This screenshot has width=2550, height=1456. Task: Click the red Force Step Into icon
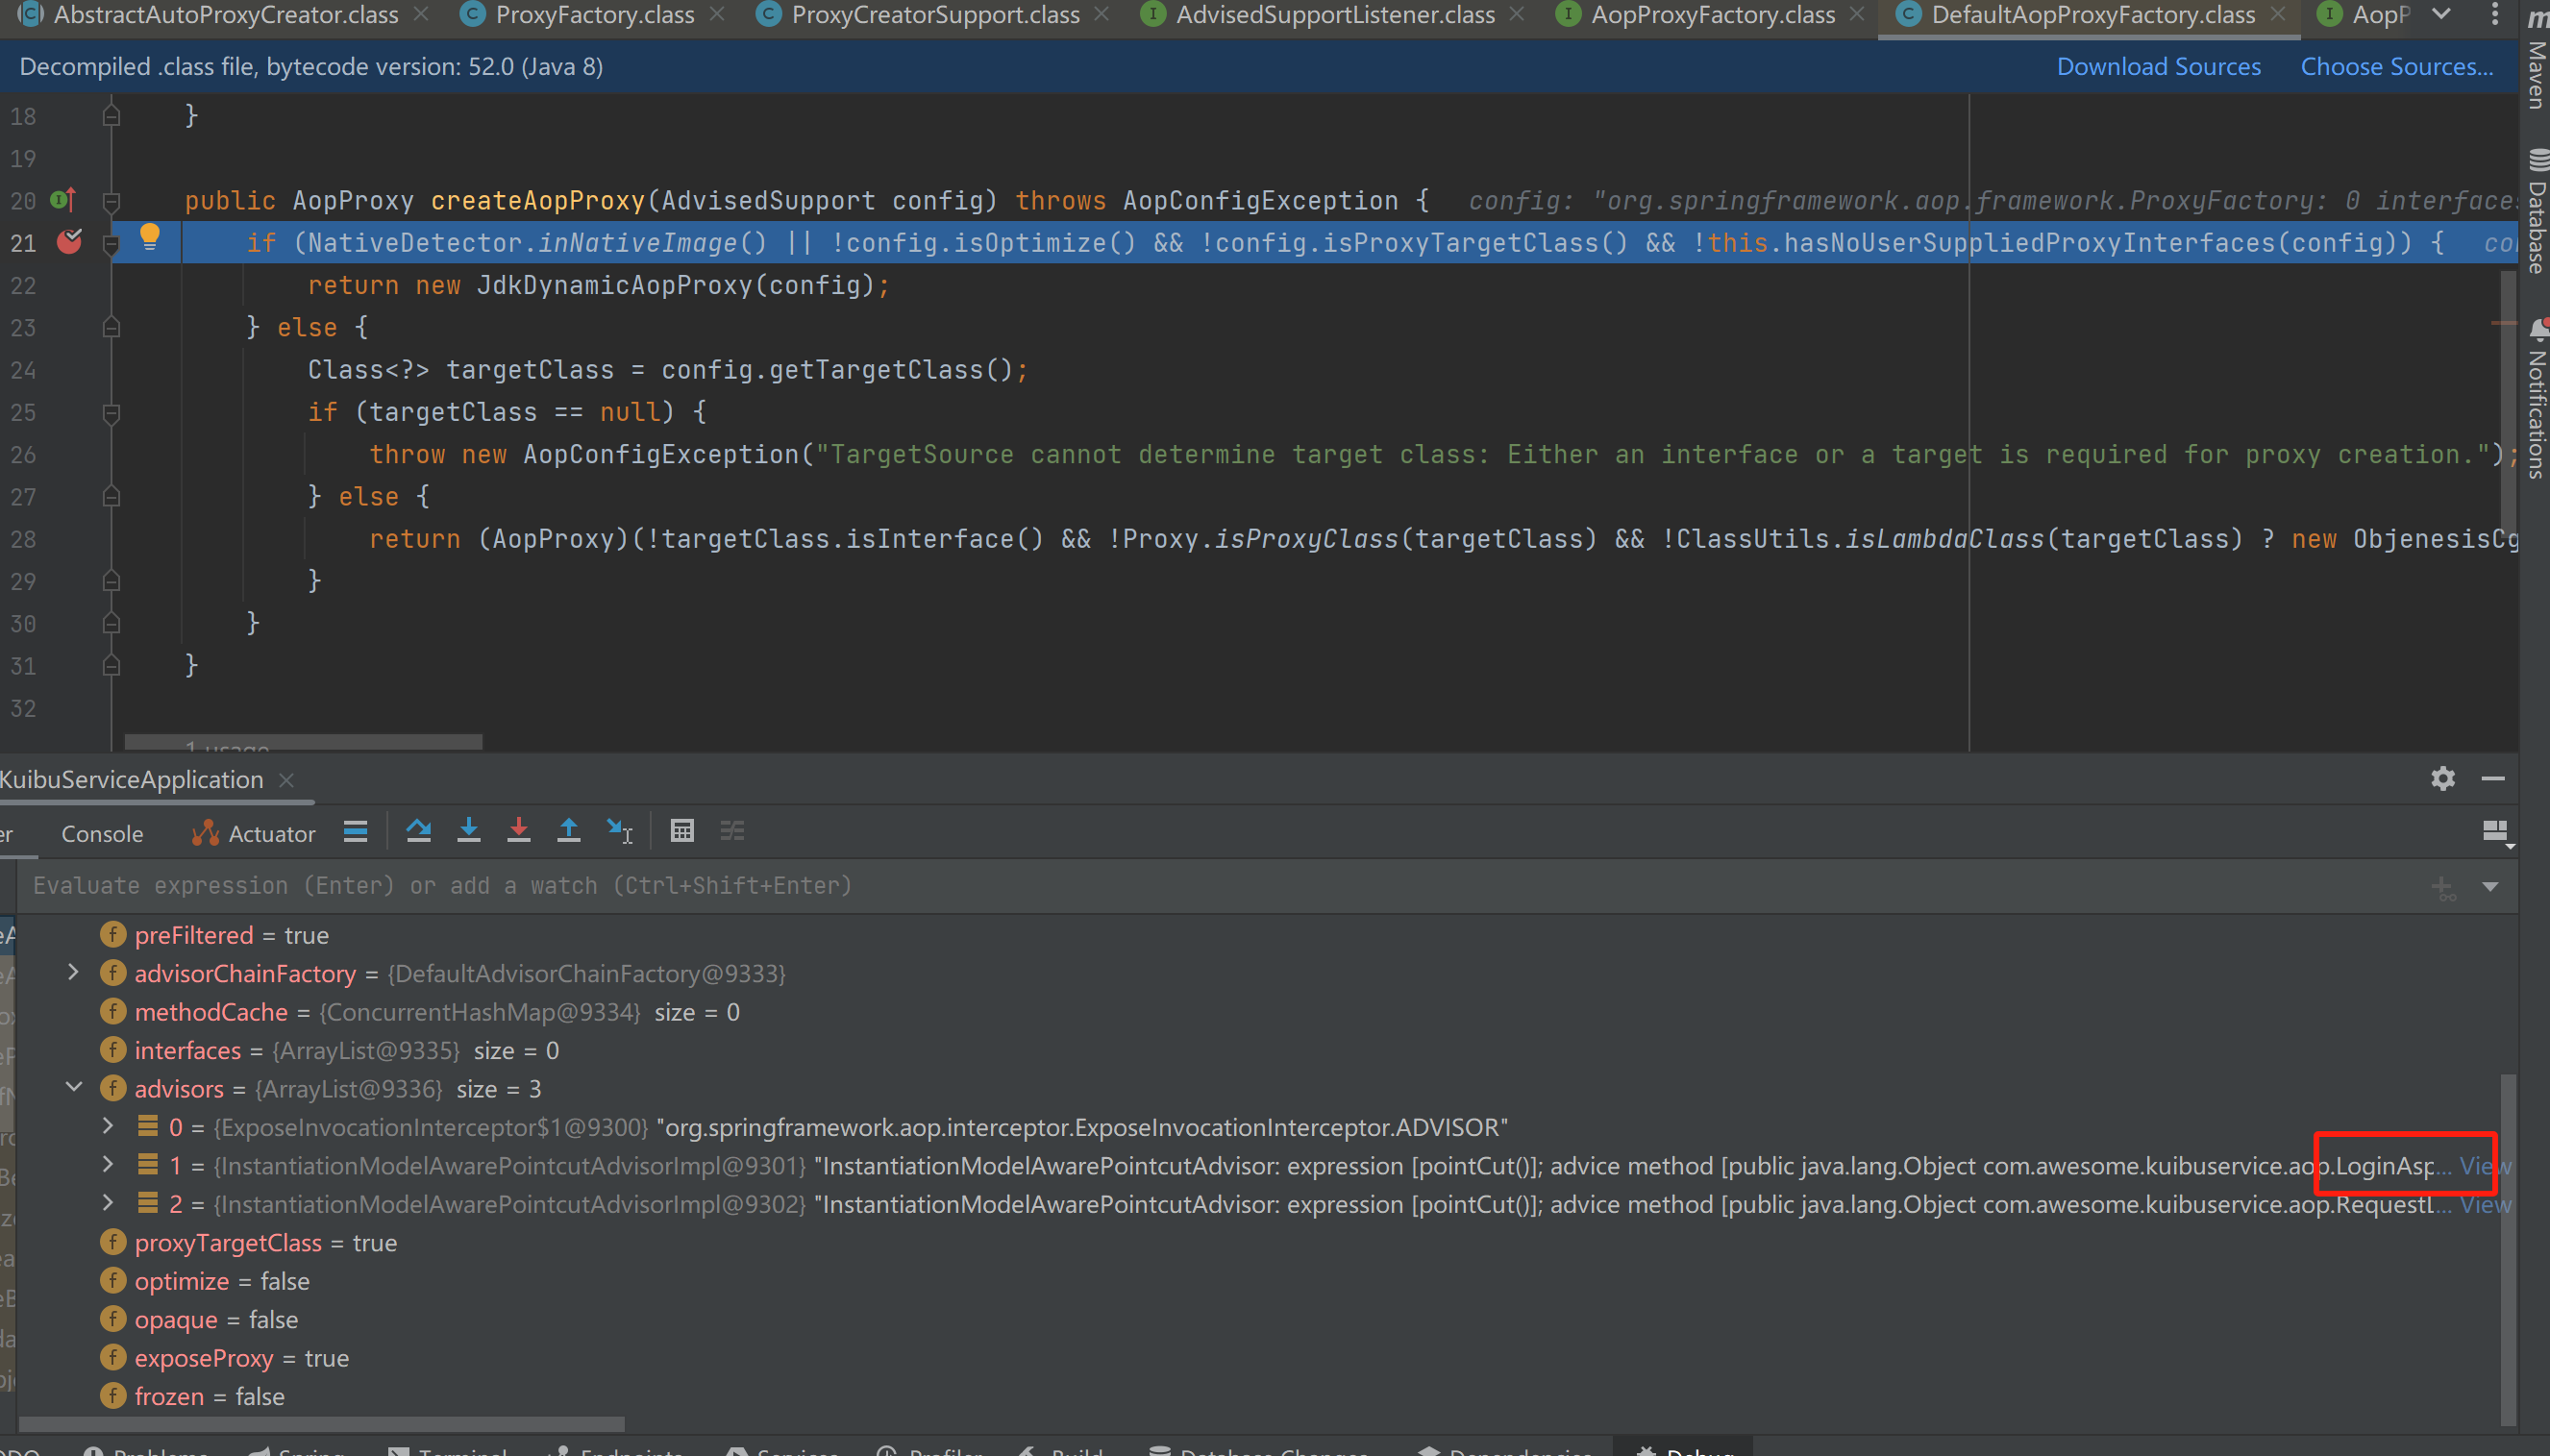pyautogui.click(x=518, y=831)
